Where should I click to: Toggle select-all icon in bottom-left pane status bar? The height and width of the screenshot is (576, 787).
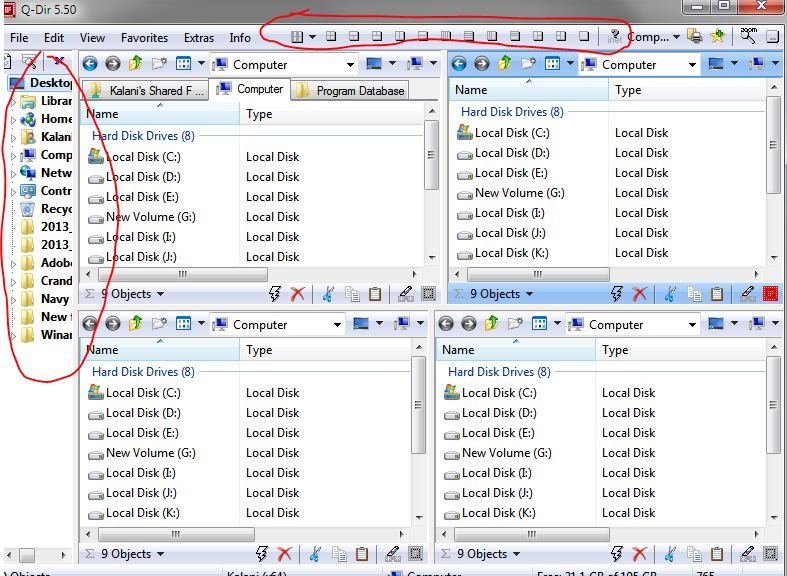point(416,554)
